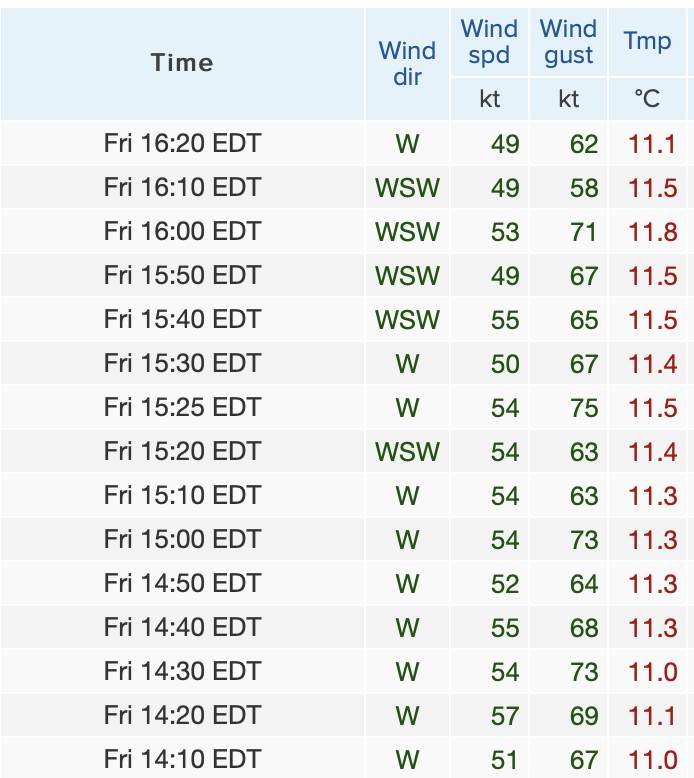Image resolution: width=694 pixels, height=778 pixels.
Task: Click the 51 kt wind speed value
Action: [505, 760]
